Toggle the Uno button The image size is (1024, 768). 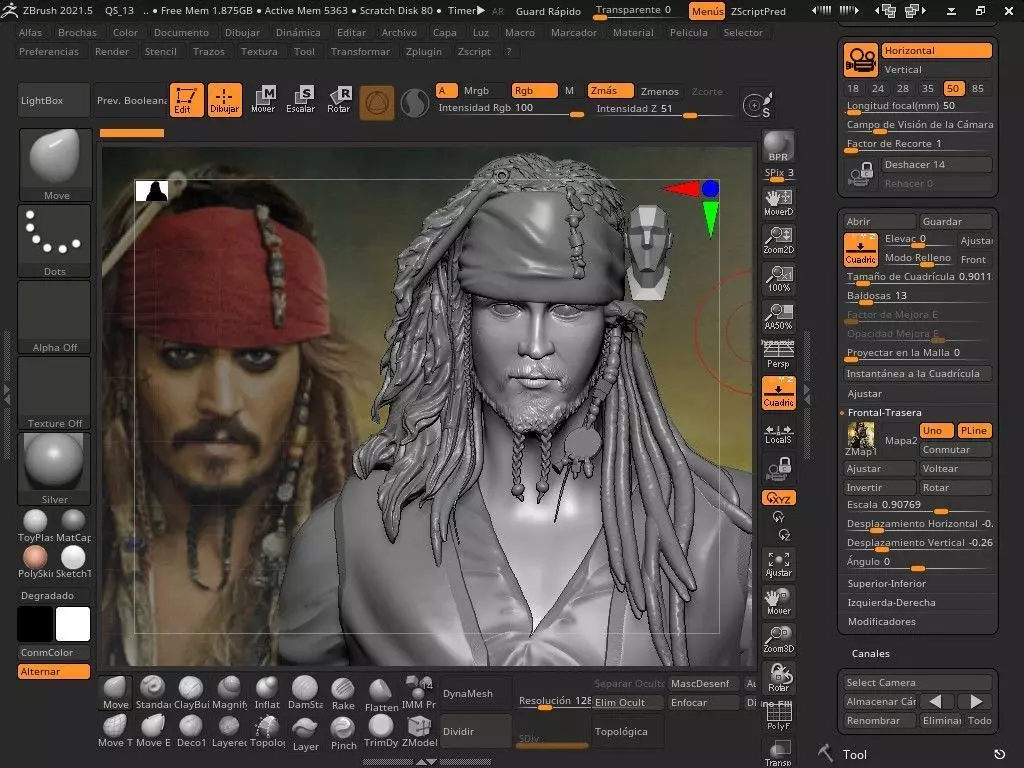(x=936, y=430)
